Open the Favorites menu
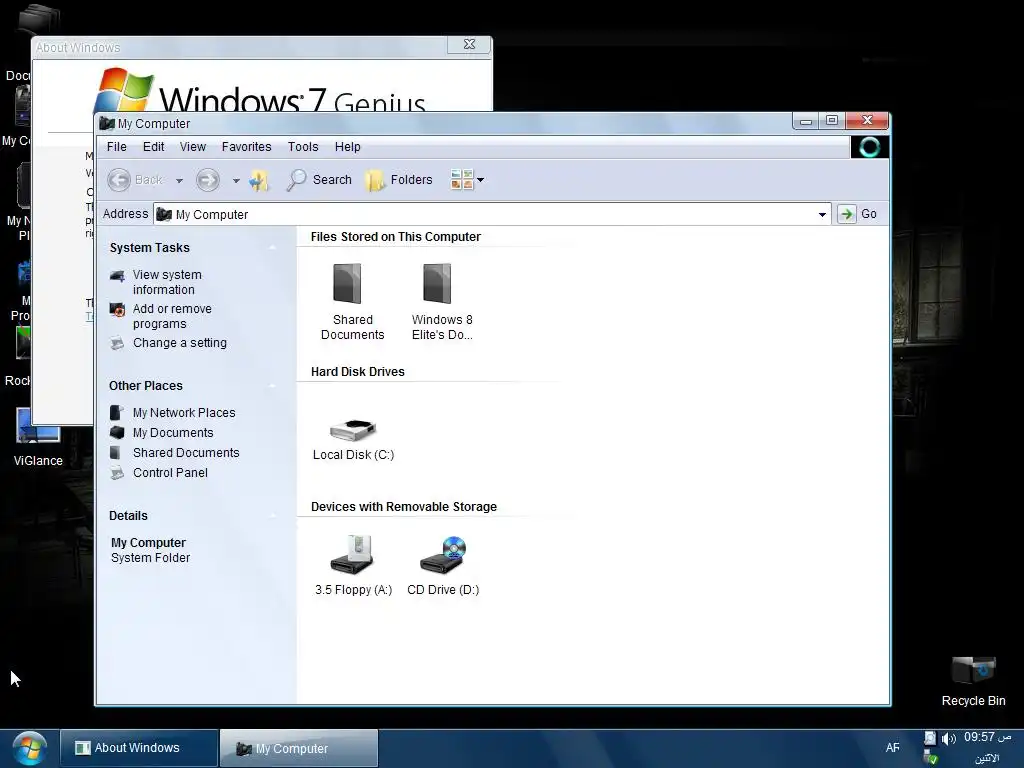 point(246,147)
